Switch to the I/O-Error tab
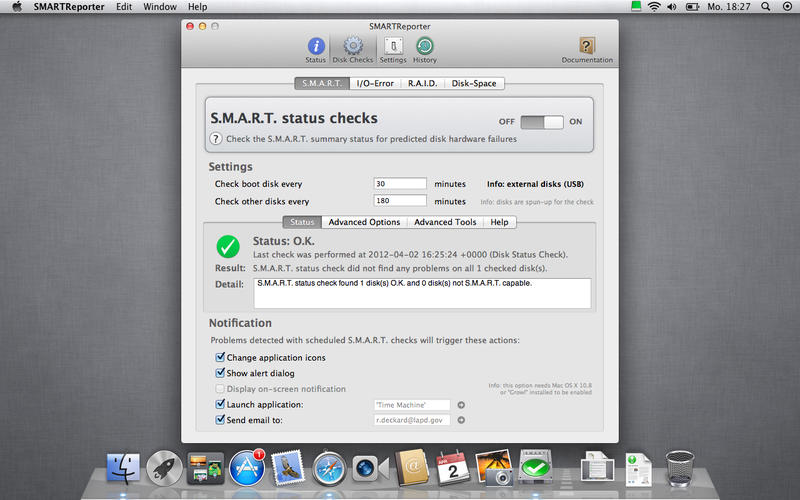This screenshot has width=800, height=500. click(375, 83)
